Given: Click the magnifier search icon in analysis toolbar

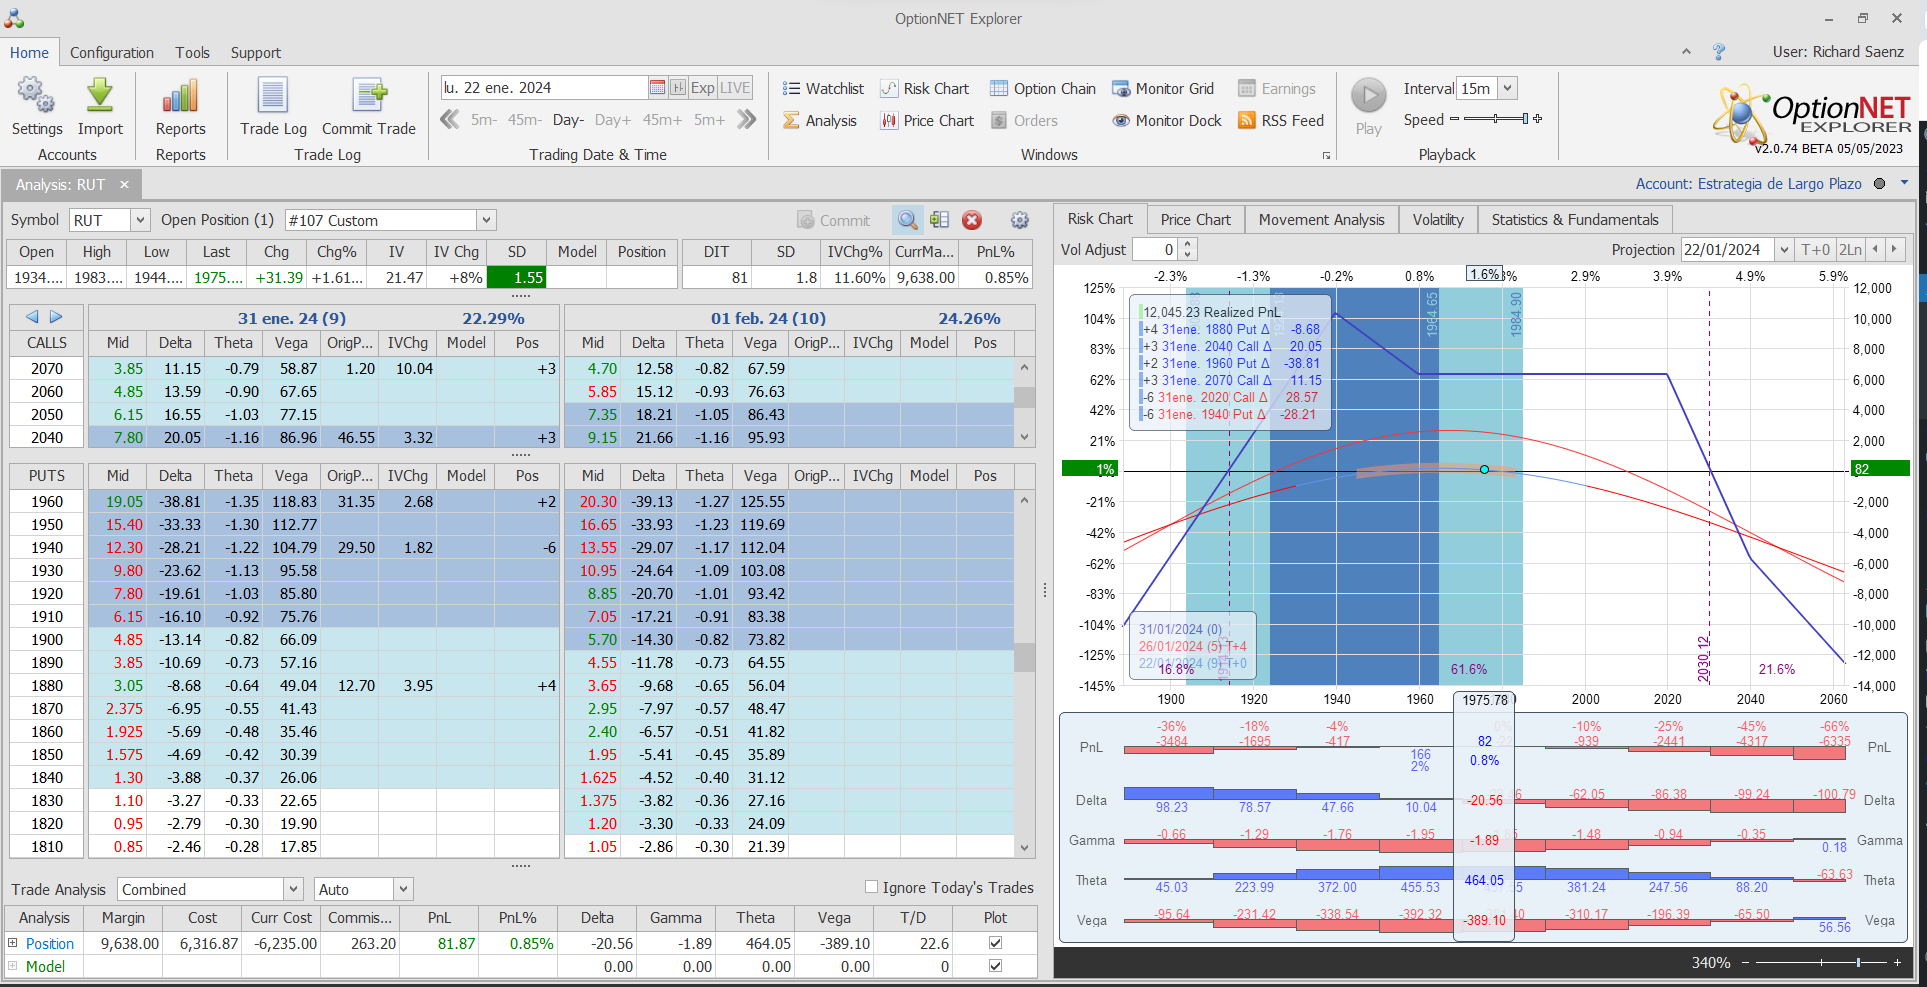Looking at the screenshot, I should [907, 220].
